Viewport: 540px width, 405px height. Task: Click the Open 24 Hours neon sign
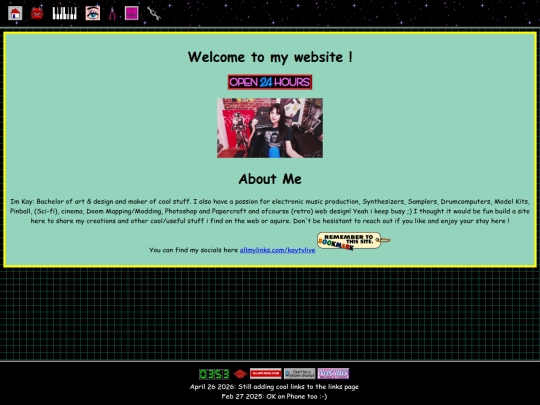coord(270,82)
